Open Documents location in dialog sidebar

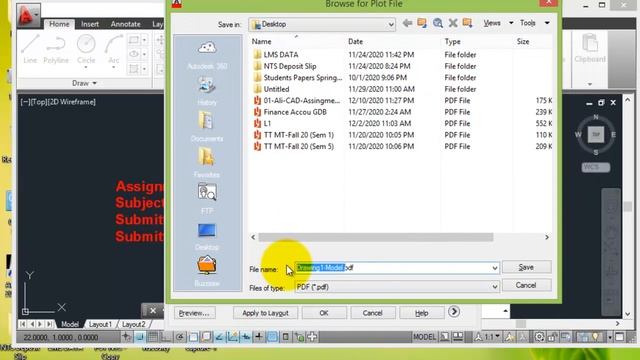point(207,127)
